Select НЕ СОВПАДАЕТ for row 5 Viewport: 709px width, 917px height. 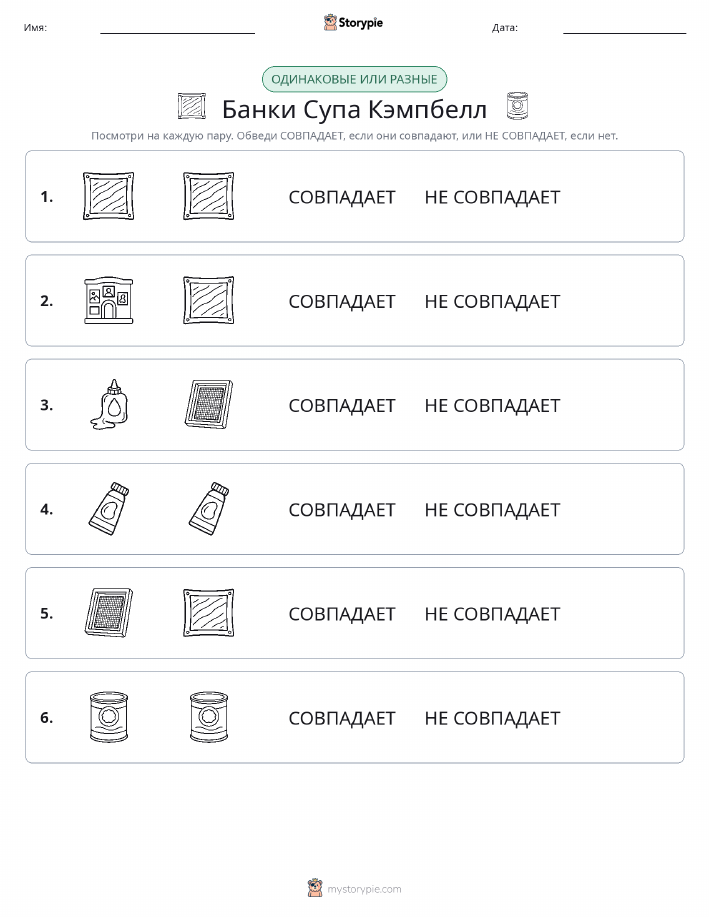(x=492, y=613)
